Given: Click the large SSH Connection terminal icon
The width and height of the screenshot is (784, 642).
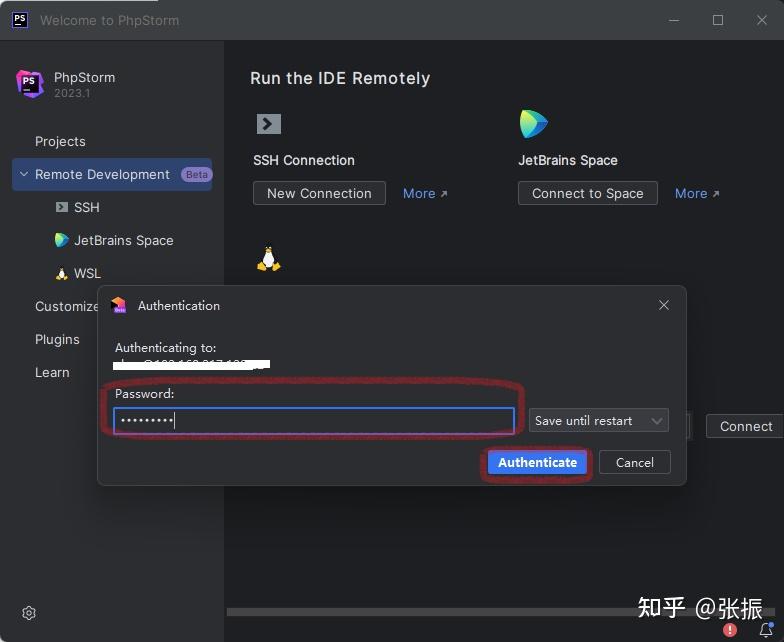Looking at the screenshot, I should [x=268, y=124].
